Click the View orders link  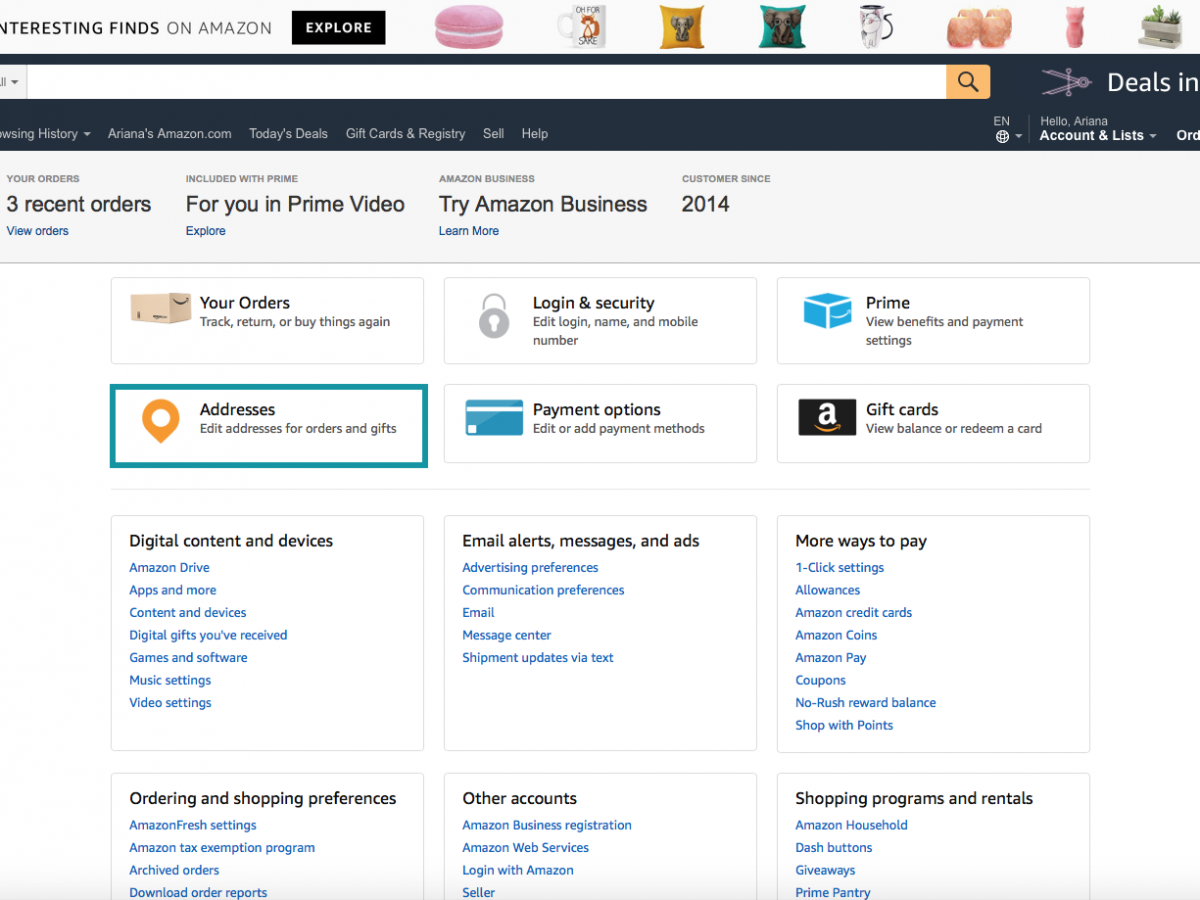(38, 231)
